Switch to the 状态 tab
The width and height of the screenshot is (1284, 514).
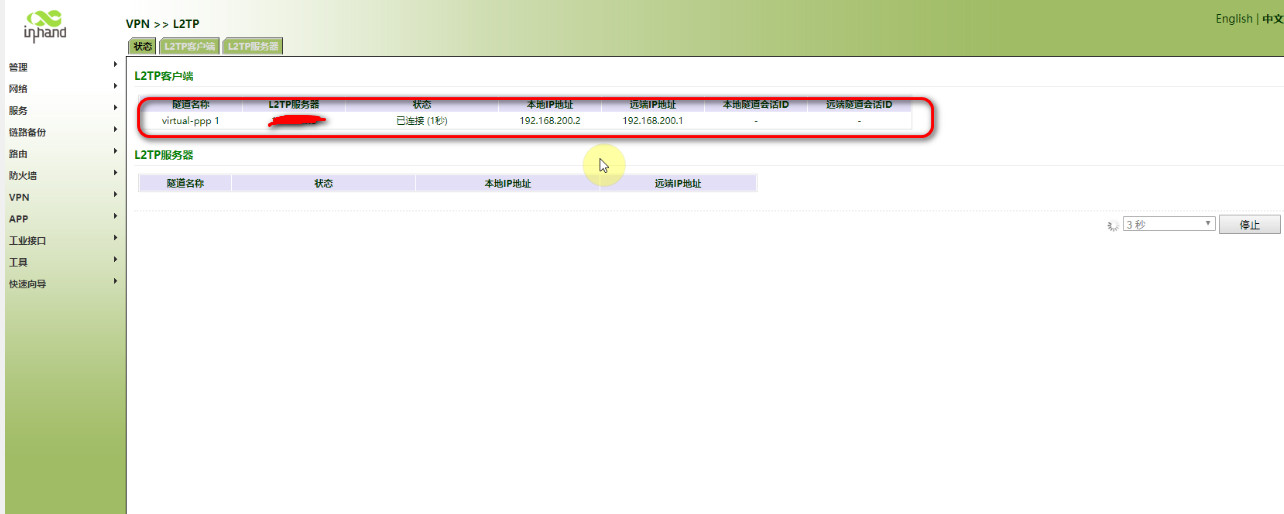point(143,46)
